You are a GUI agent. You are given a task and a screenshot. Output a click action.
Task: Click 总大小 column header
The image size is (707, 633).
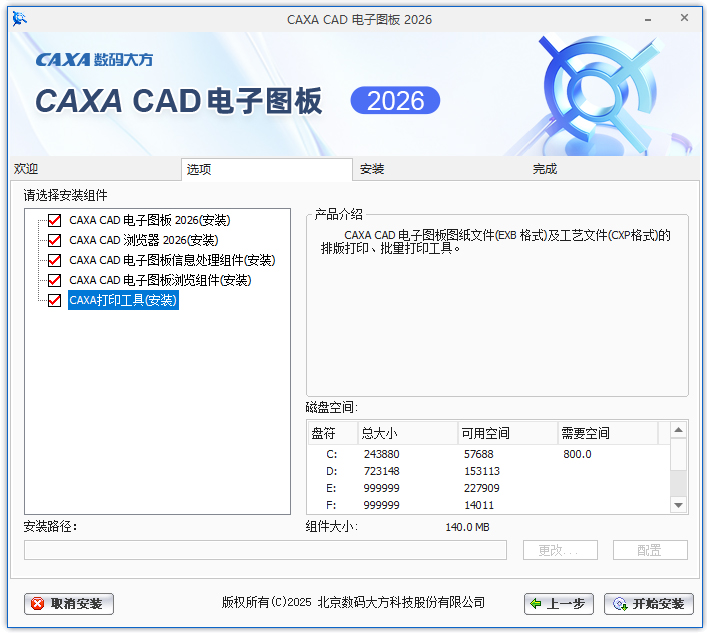tap(408, 433)
